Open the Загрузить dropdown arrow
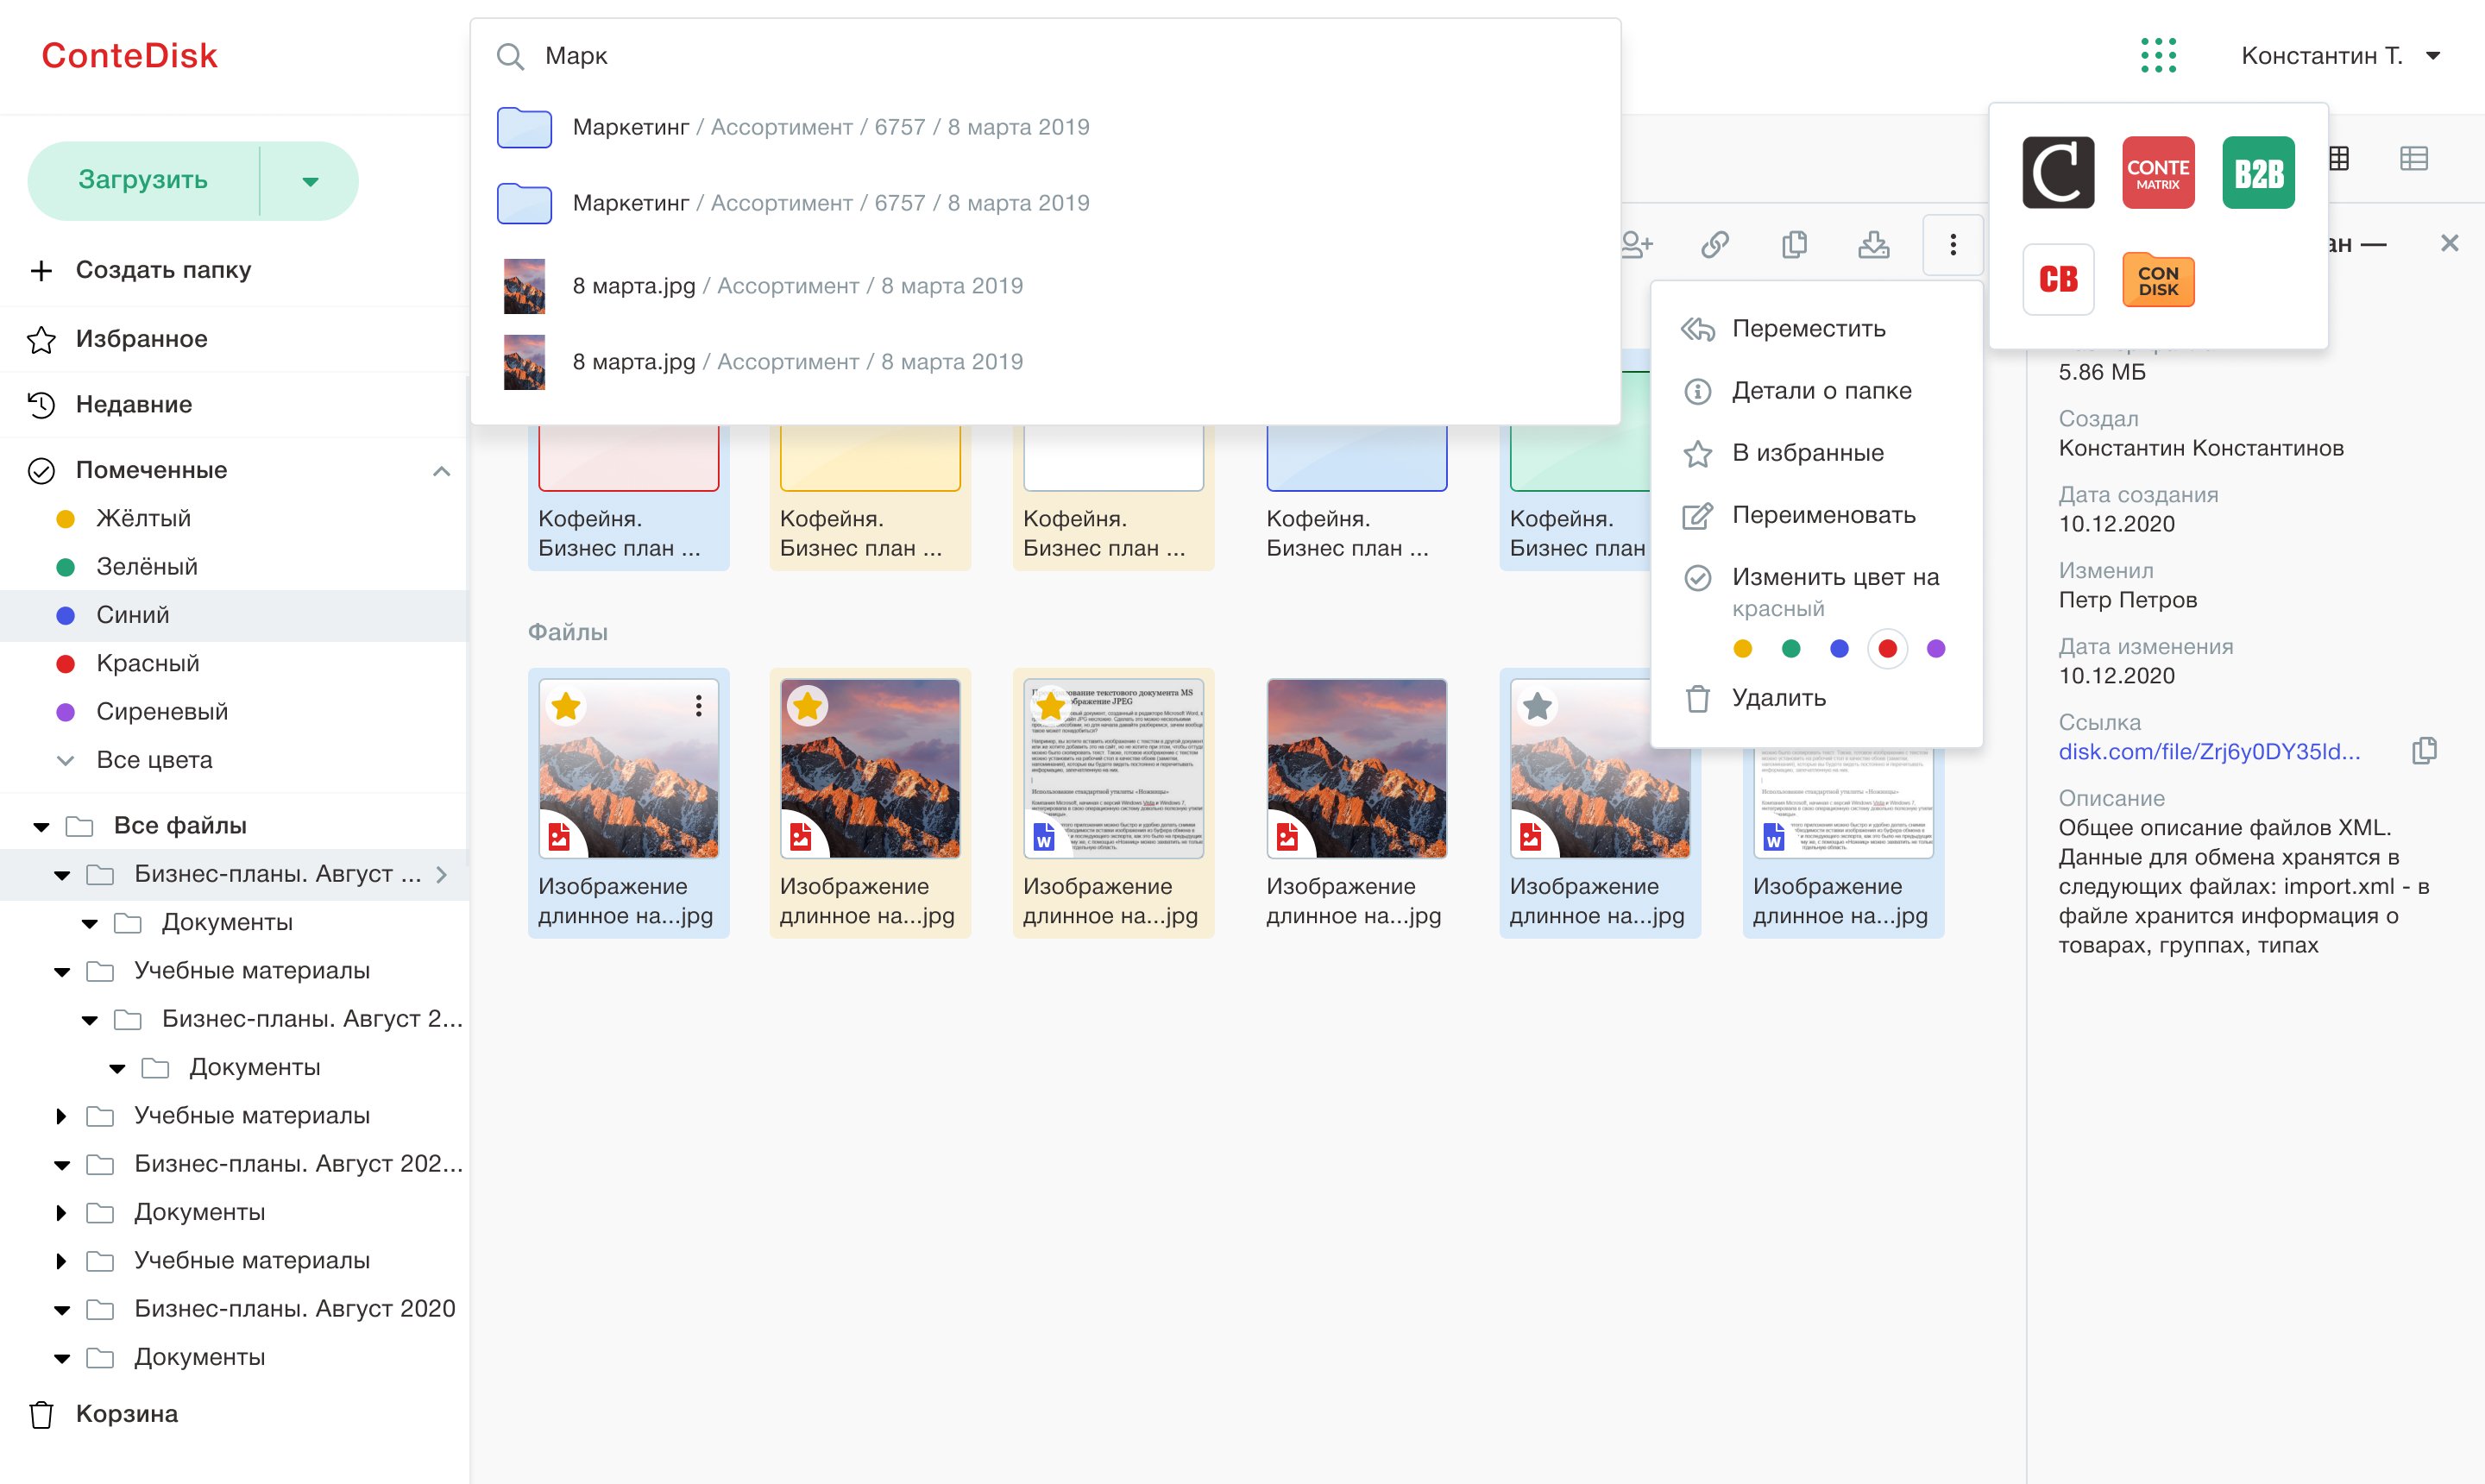Viewport: 2485px width, 1484px height. pos(310,181)
